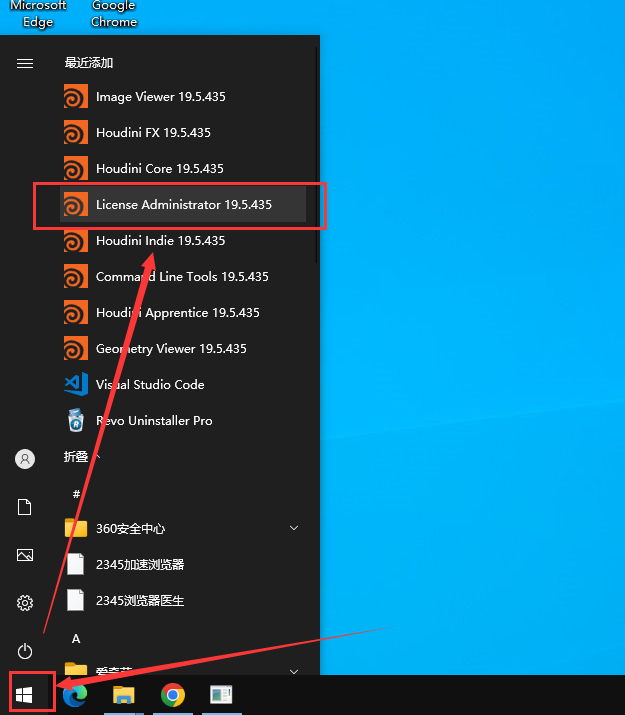This screenshot has width=625, height=715.
Task: Open Houdini Core 19.5.435
Action: point(159,169)
